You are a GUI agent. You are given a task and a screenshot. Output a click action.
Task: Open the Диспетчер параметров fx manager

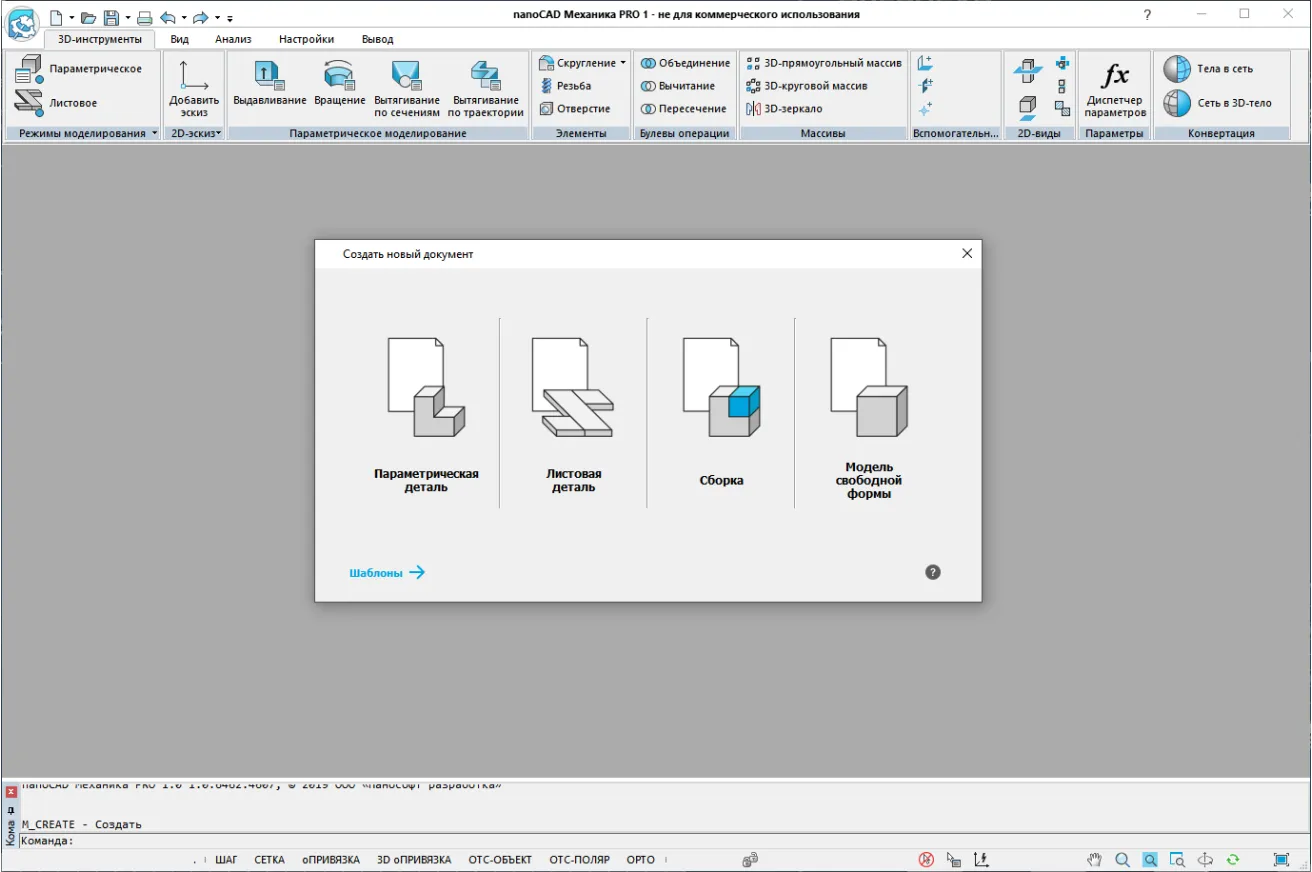(1115, 75)
